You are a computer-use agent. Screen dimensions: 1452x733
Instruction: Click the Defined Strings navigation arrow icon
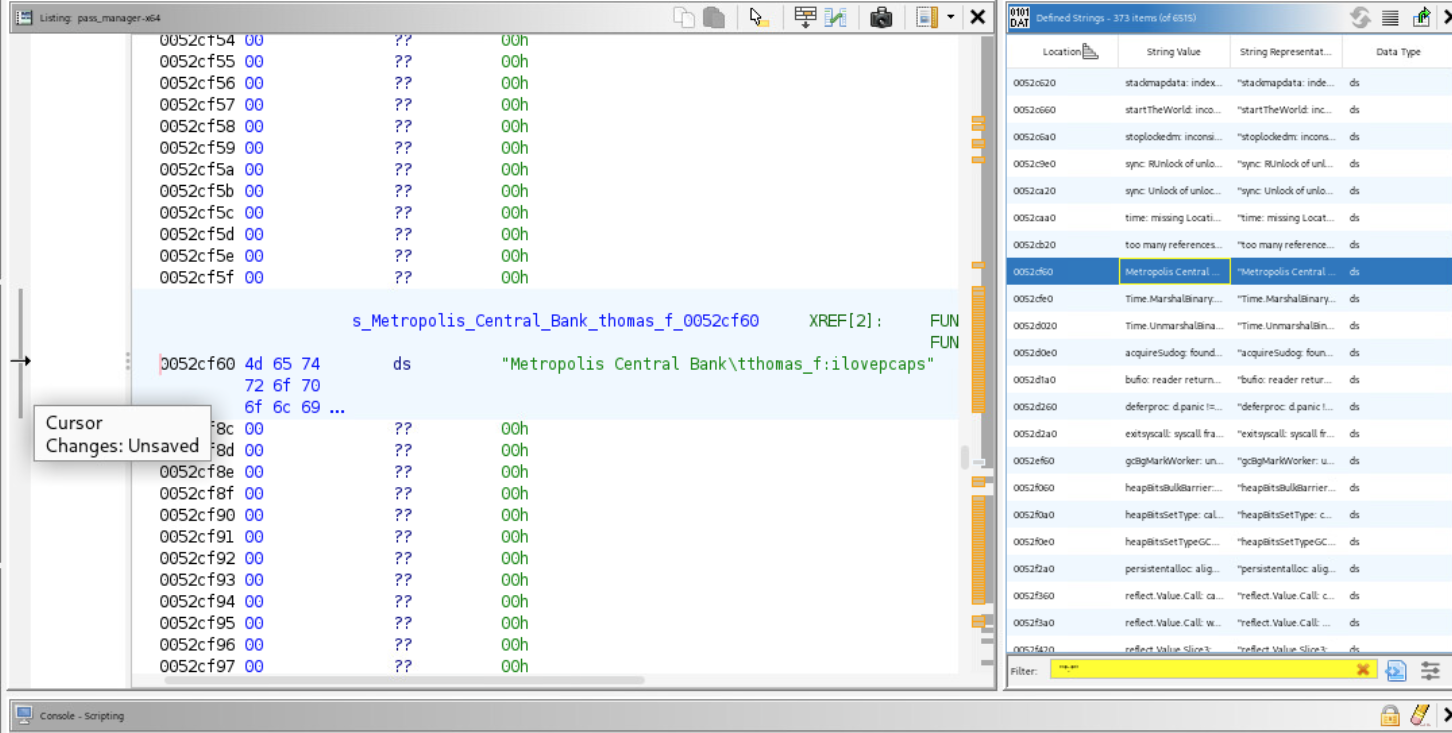pos(1421,17)
